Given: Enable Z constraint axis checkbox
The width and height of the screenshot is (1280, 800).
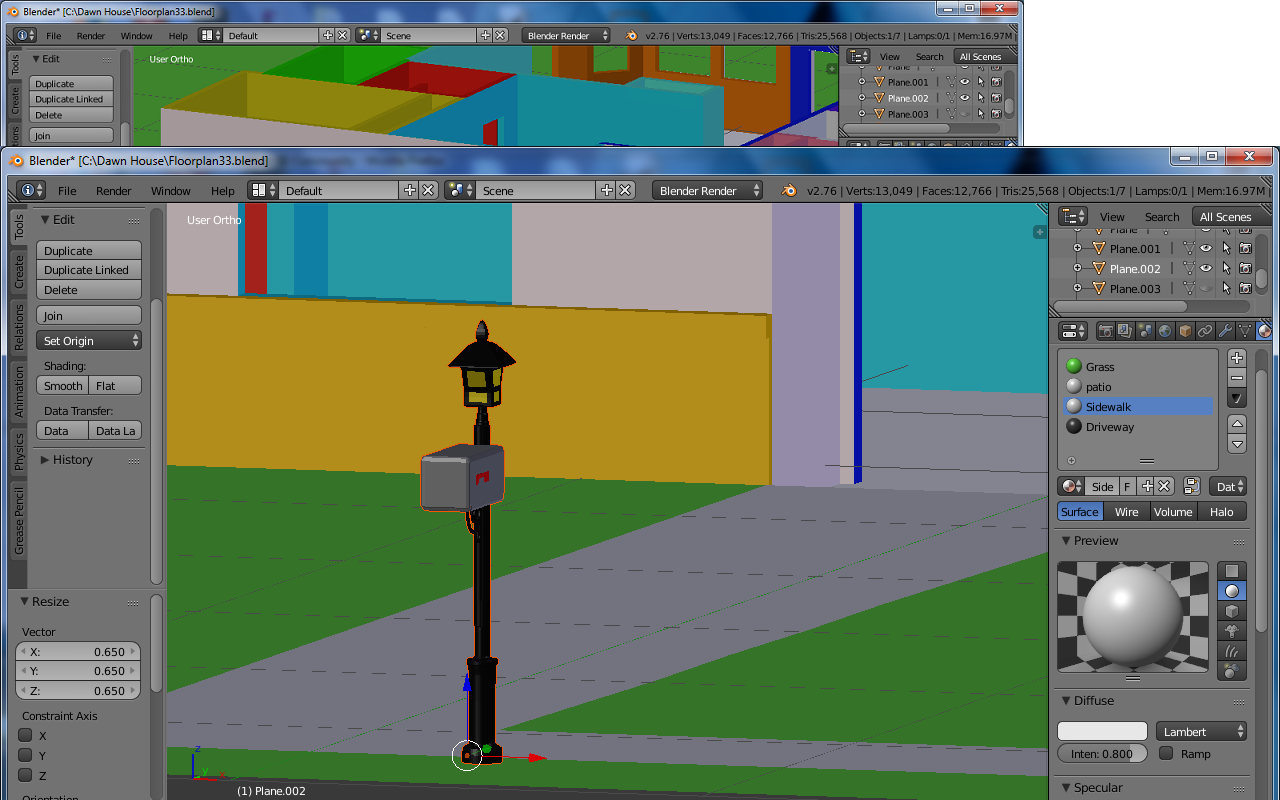Looking at the screenshot, I should (26, 775).
